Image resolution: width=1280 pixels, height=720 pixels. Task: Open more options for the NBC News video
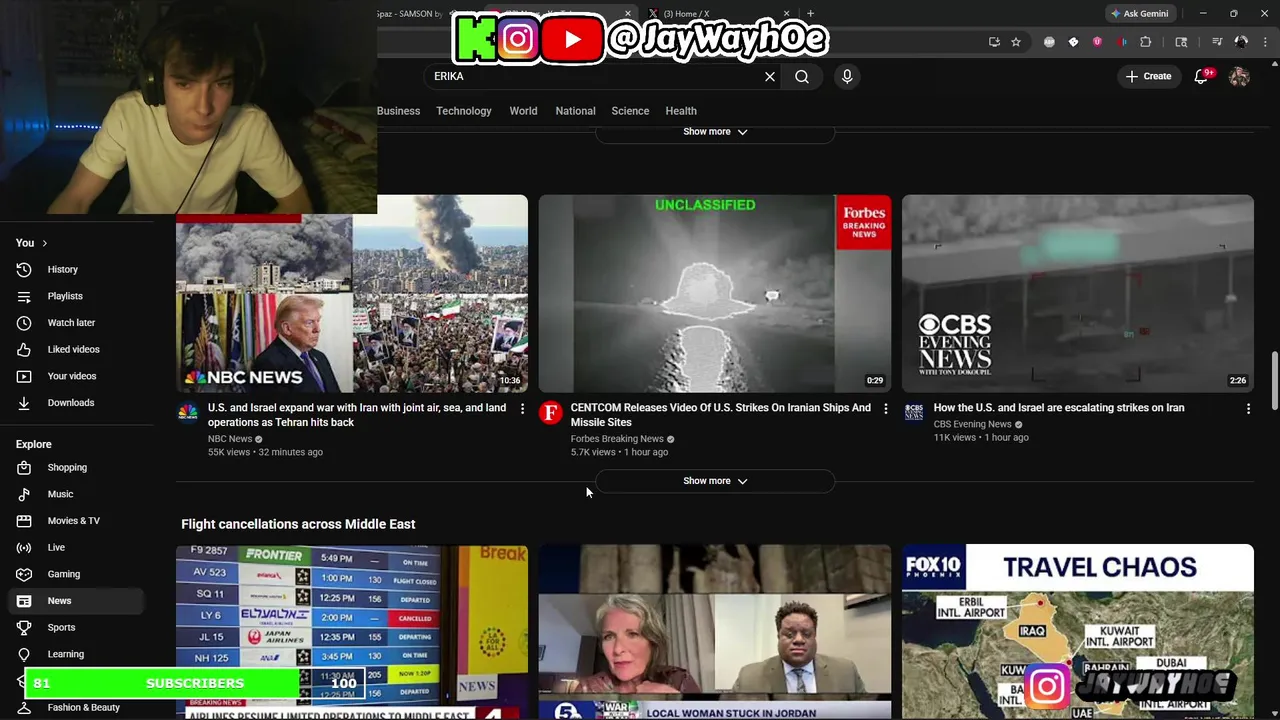pos(522,409)
